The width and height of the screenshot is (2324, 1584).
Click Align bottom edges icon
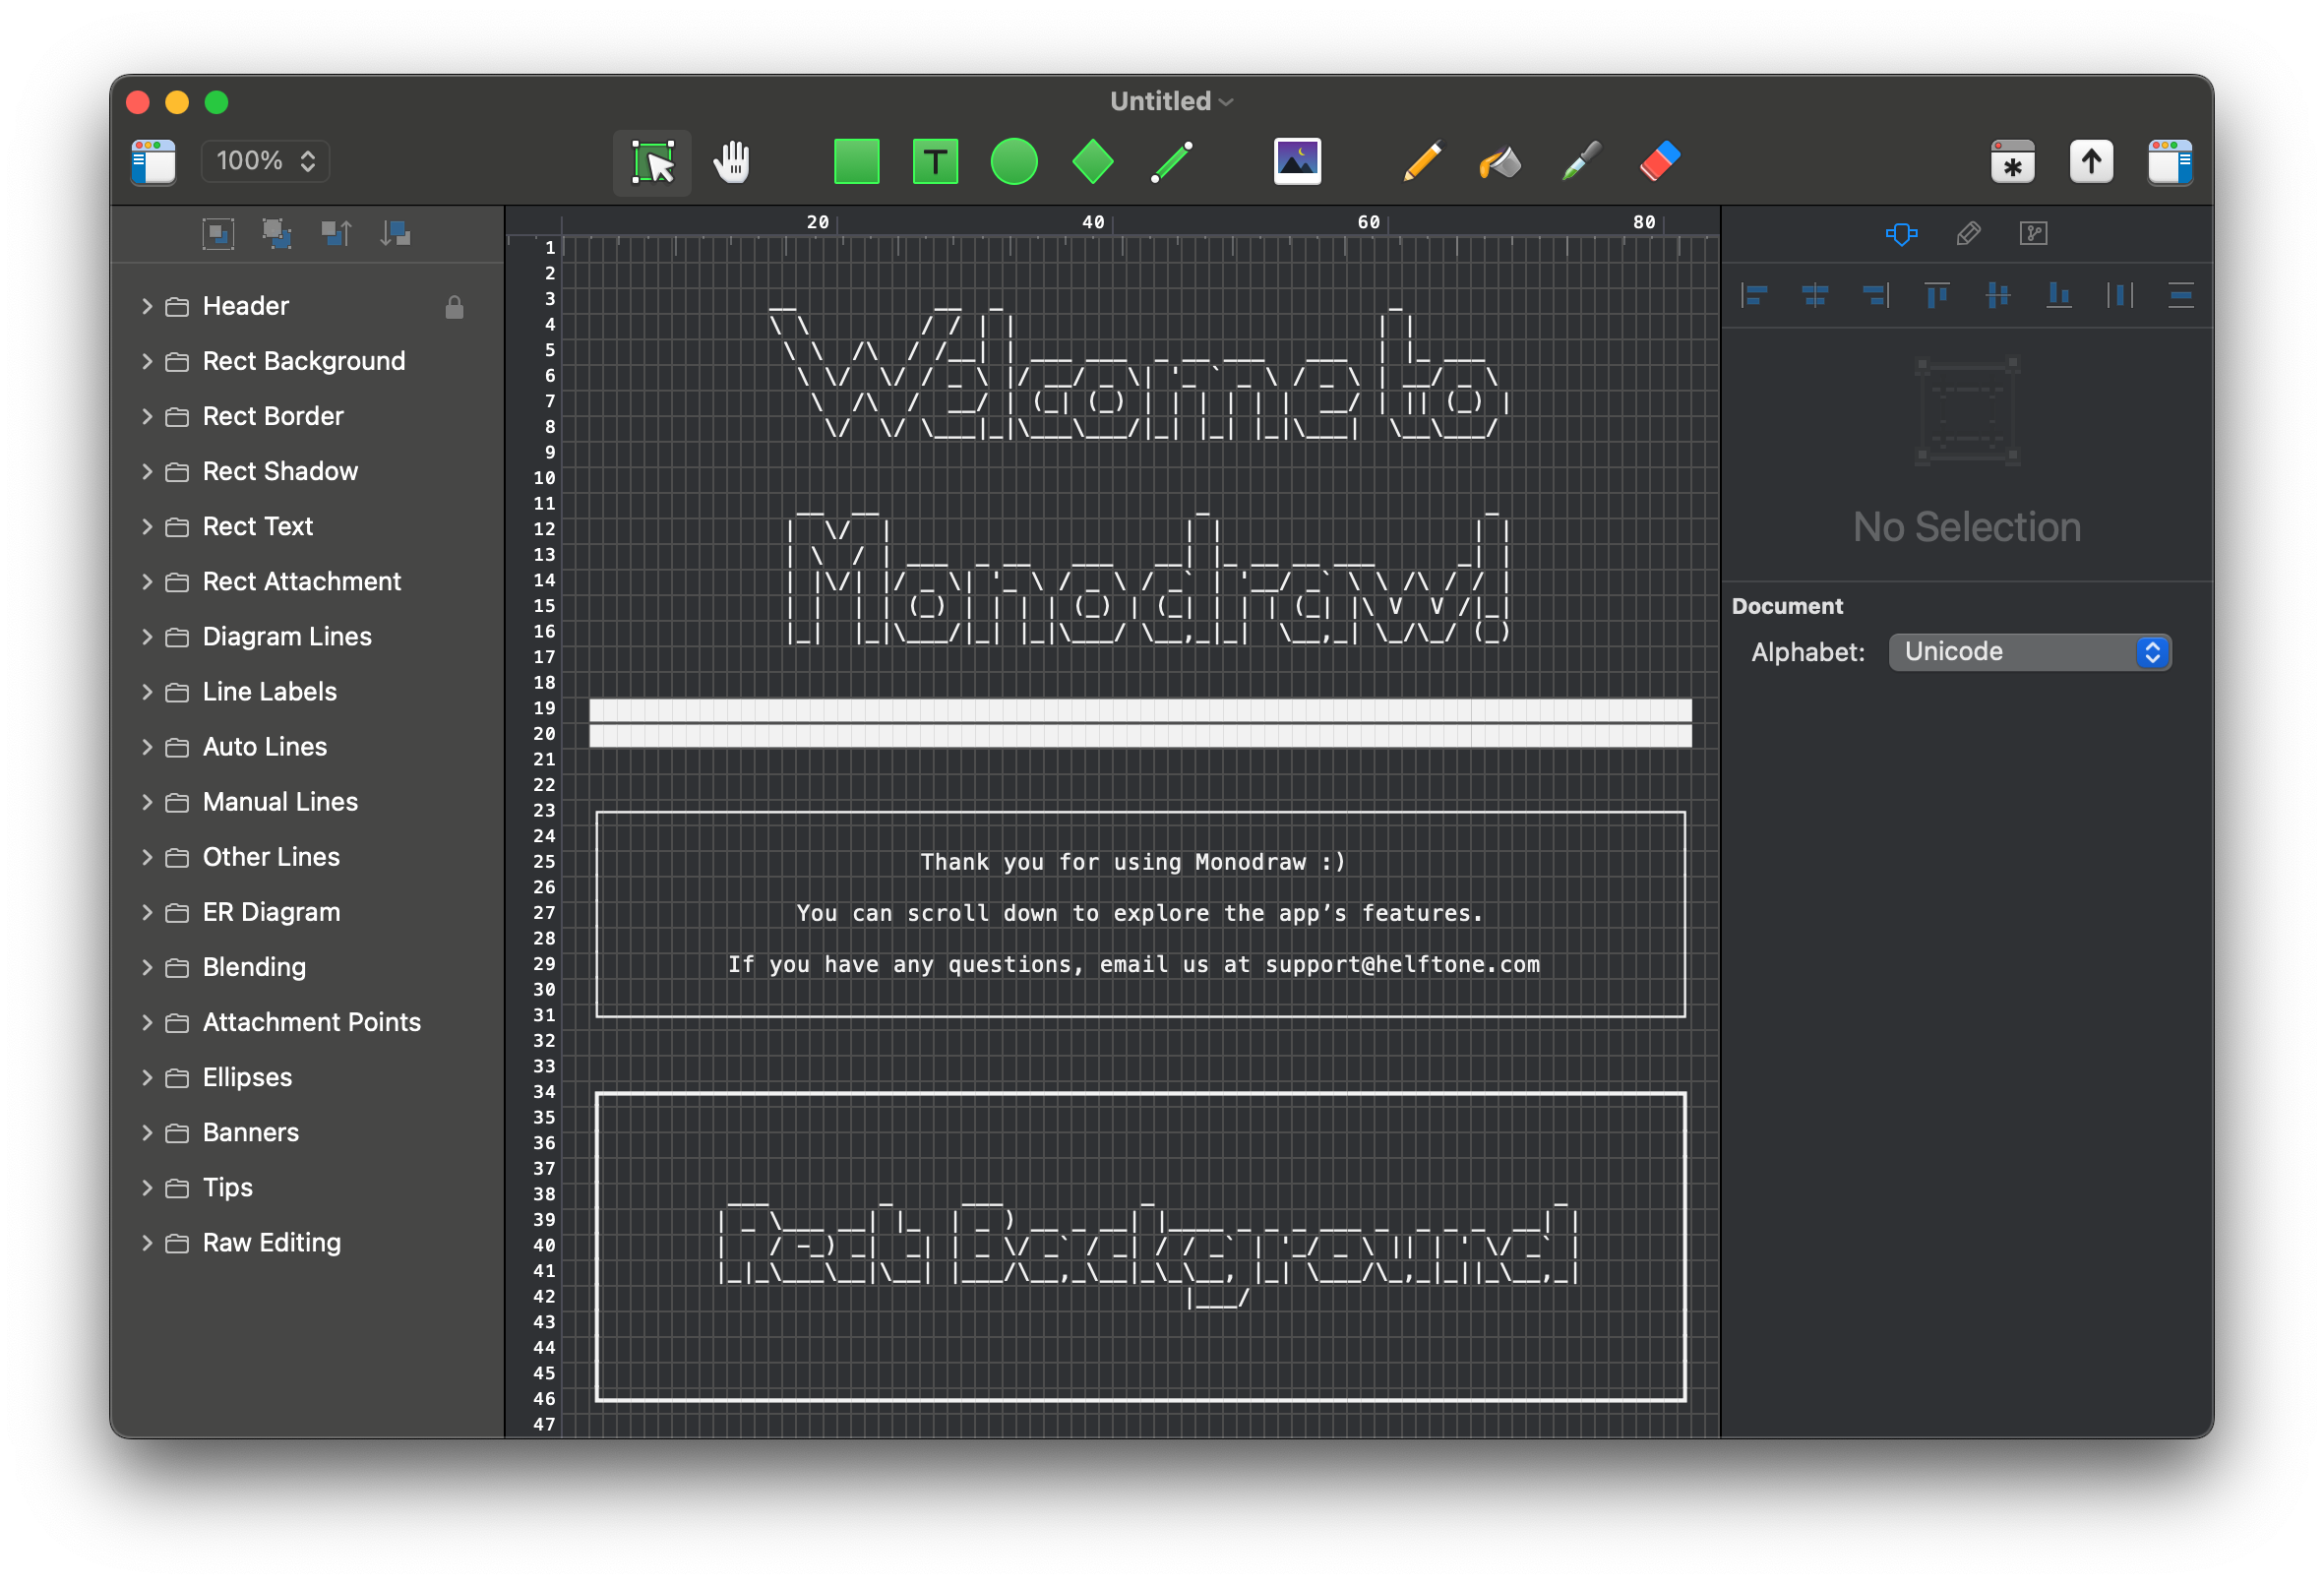tap(2059, 295)
